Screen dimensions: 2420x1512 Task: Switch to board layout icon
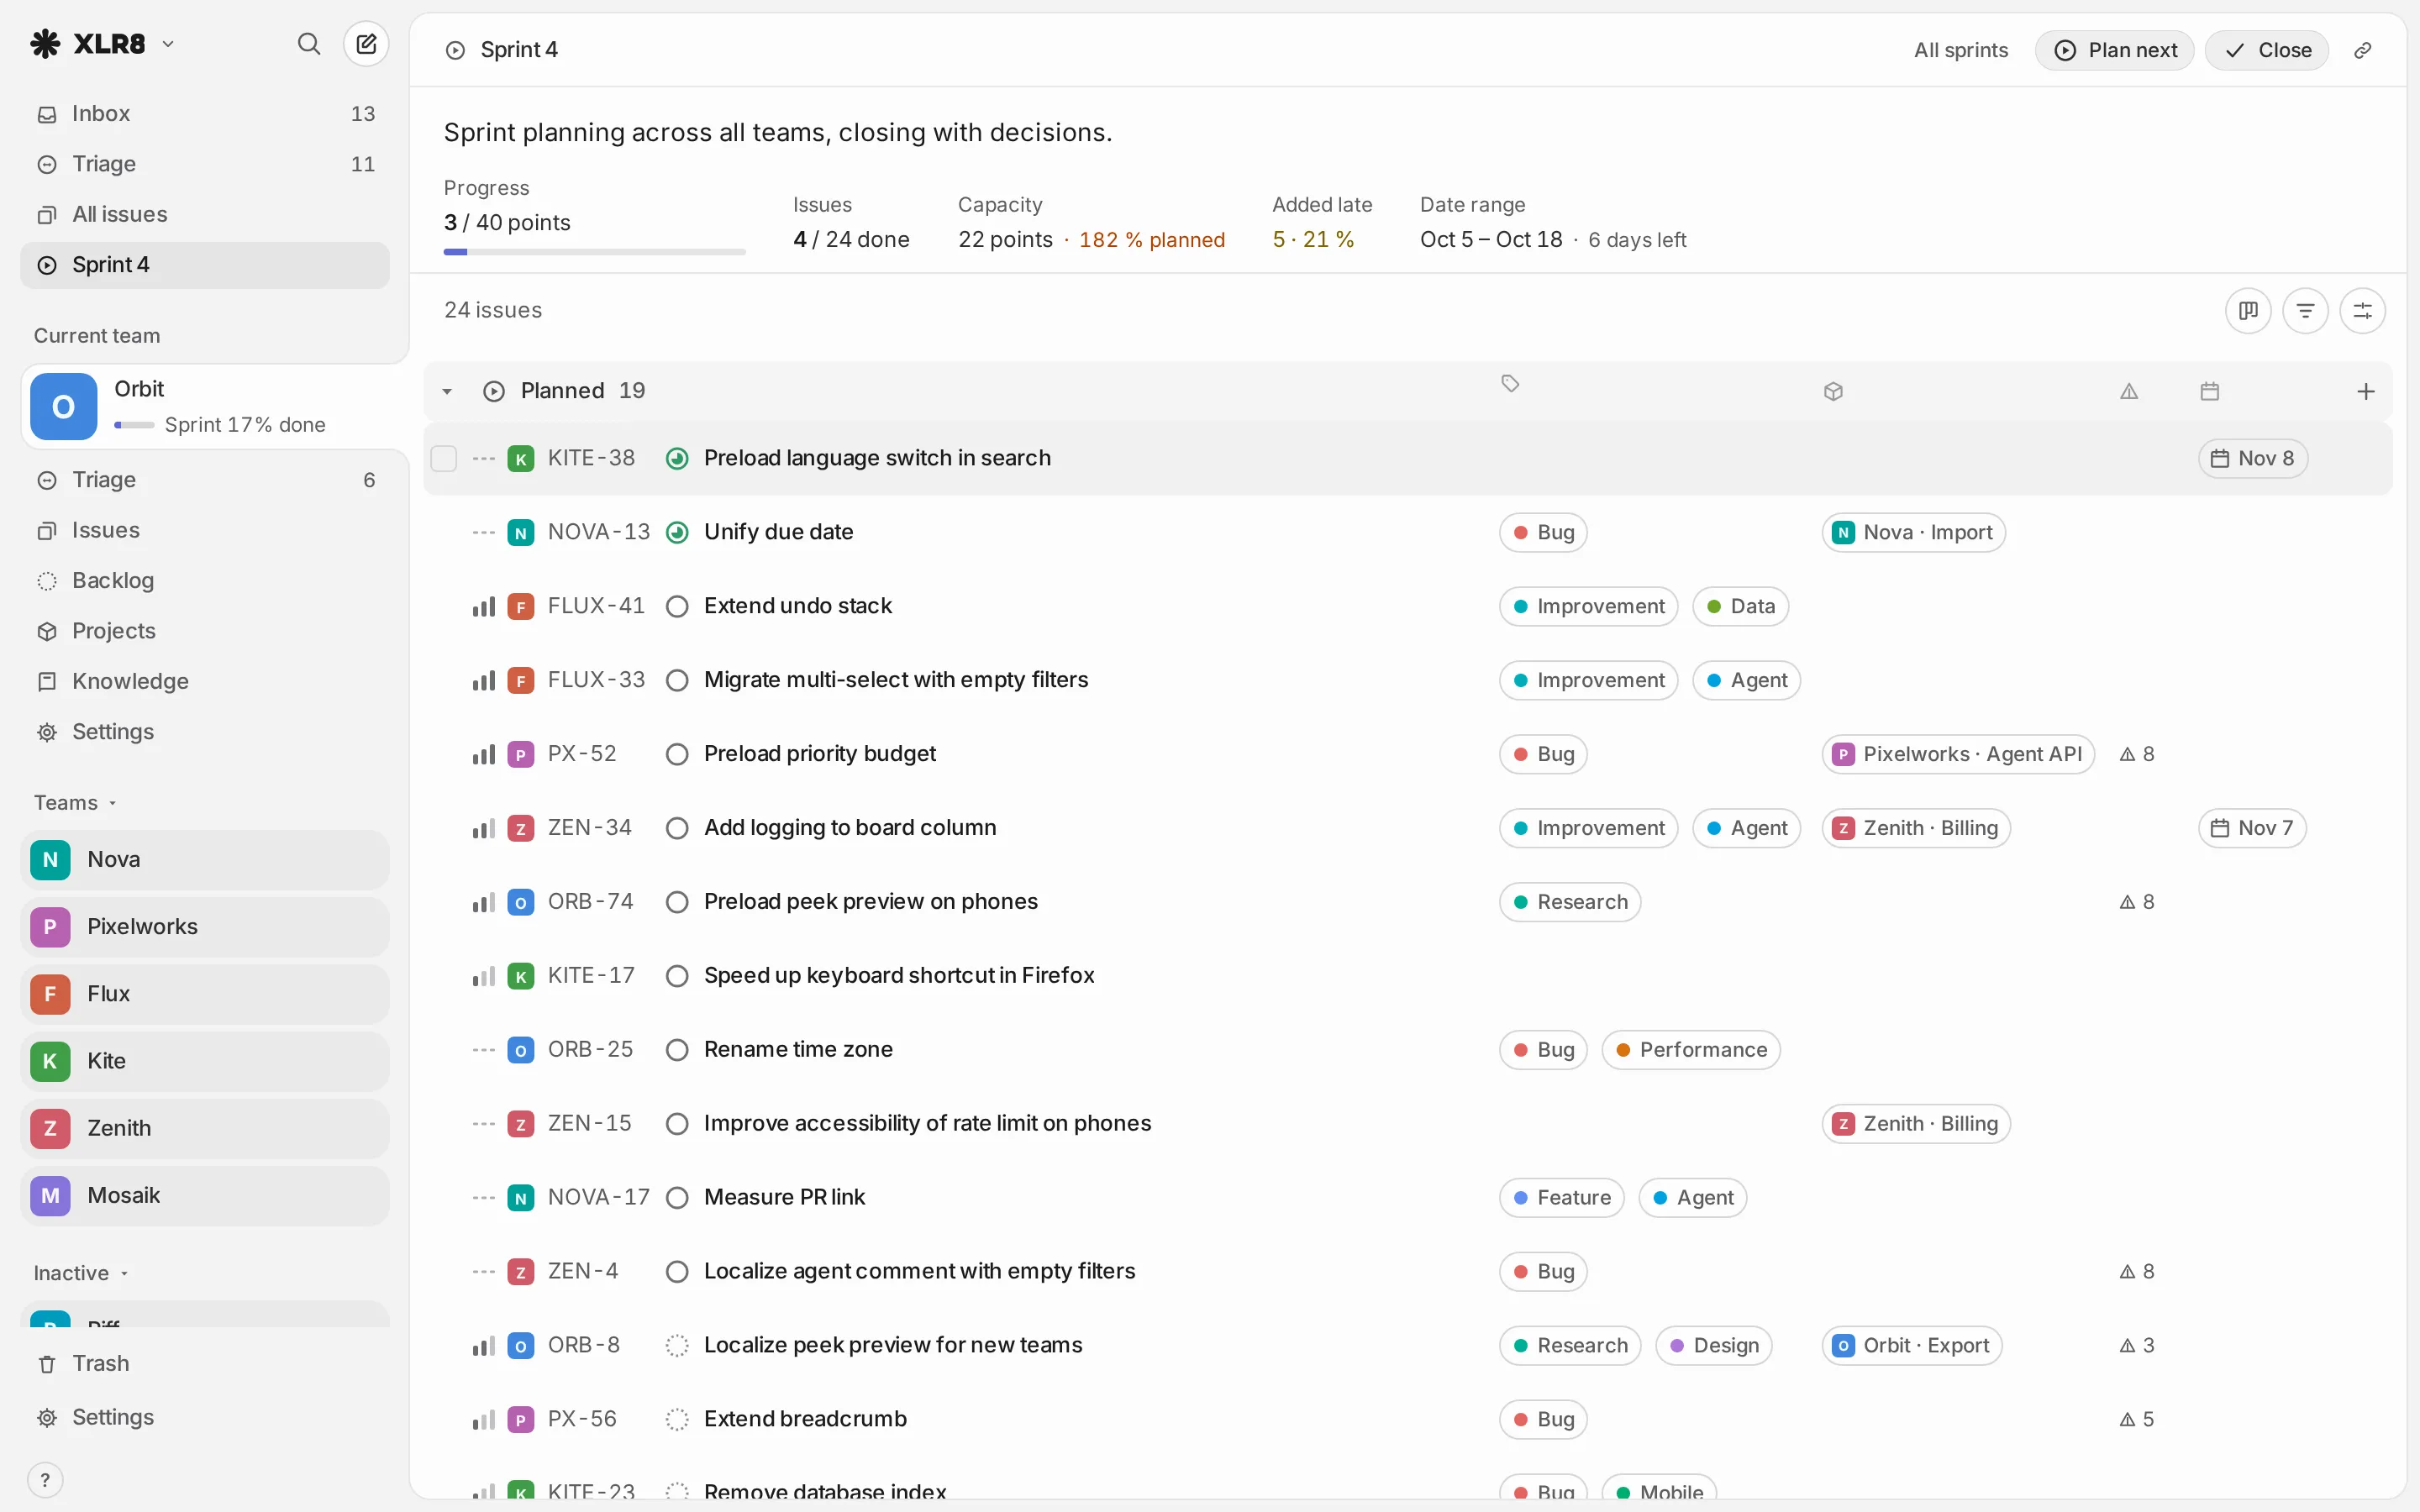tap(2248, 310)
